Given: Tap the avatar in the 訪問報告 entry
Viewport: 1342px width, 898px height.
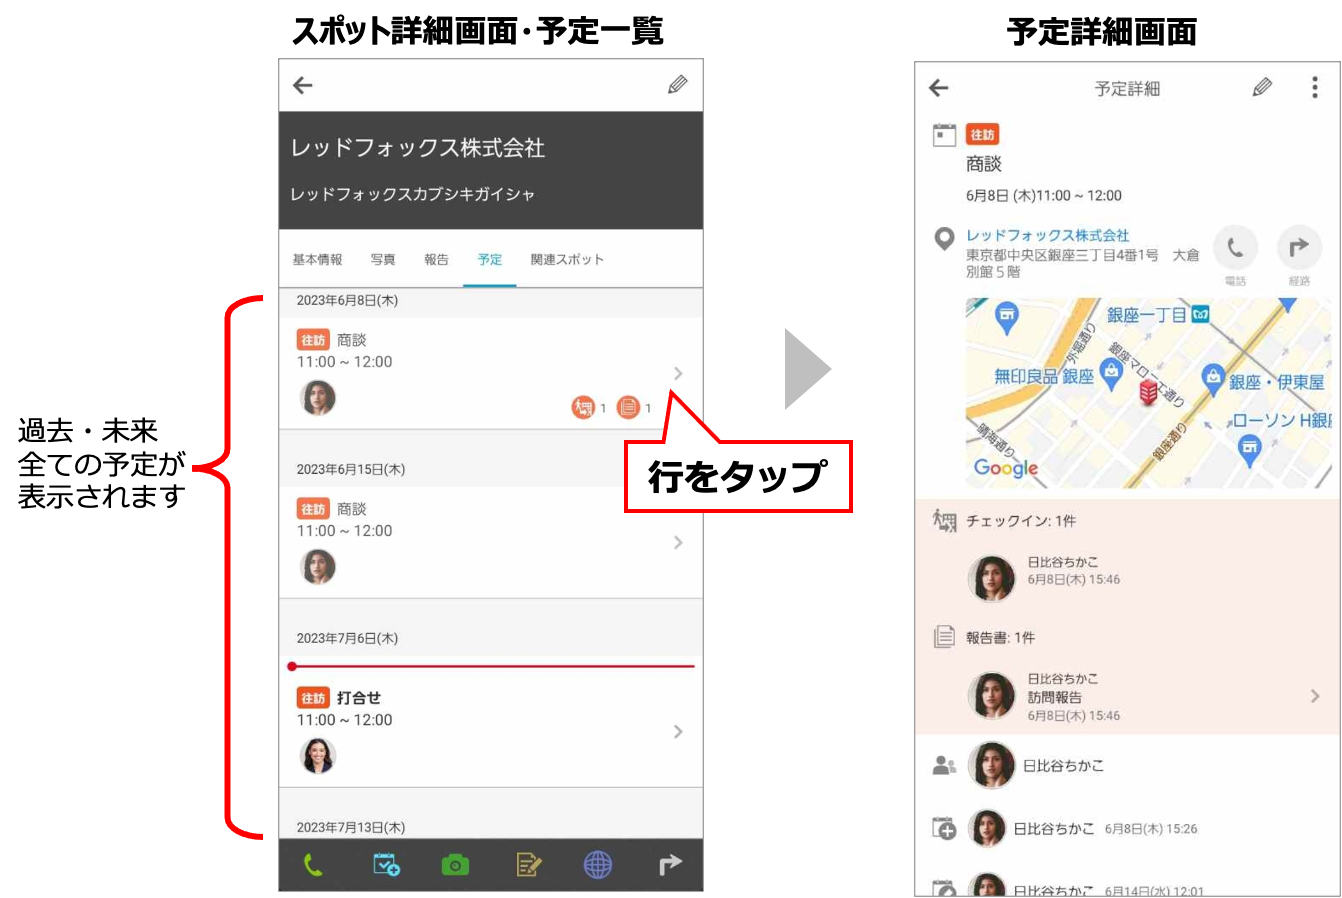Looking at the screenshot, I should coord(992,695).
